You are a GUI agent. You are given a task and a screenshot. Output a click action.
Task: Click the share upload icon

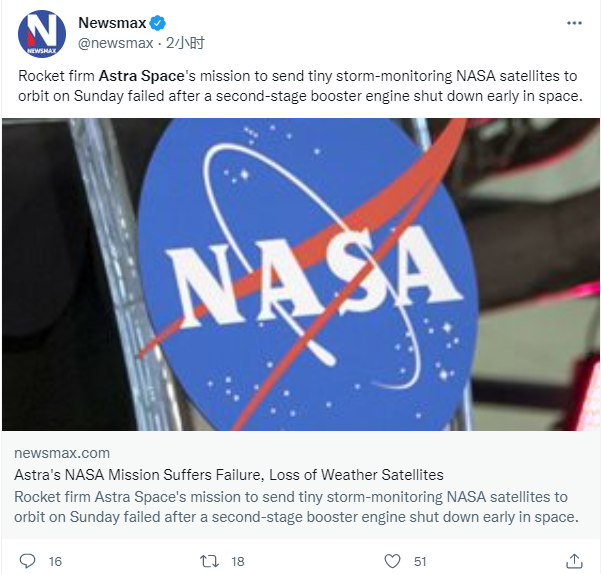pos(574,561)
